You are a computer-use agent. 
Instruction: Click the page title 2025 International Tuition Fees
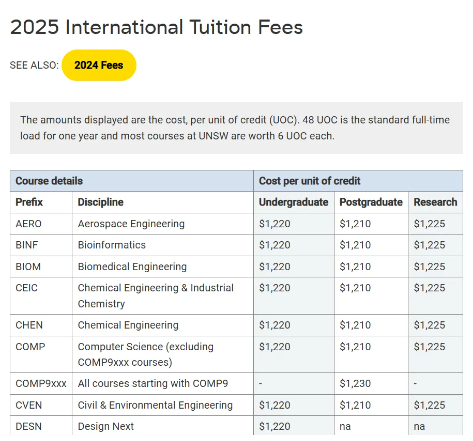tap(156, 27)
